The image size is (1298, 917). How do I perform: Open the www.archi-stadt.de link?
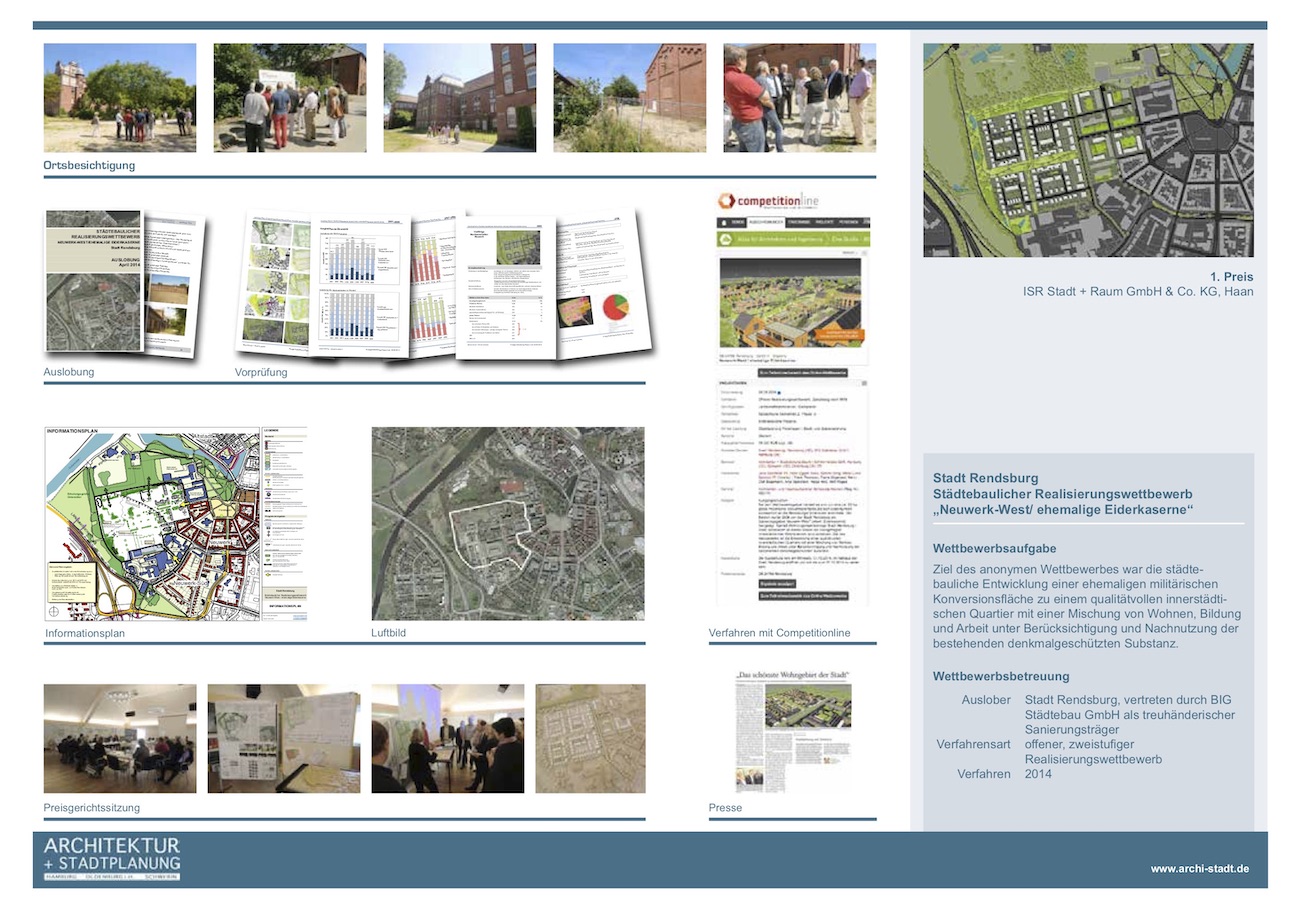(x=1199, y=869)
